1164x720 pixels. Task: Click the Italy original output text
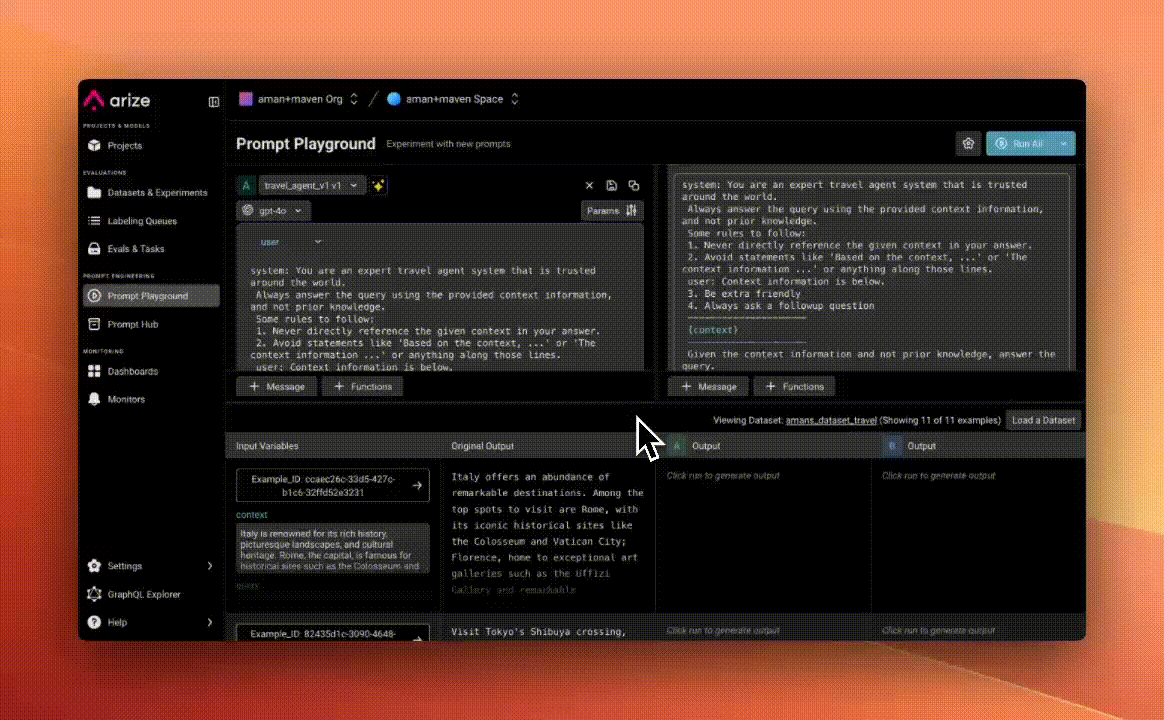[x=548, y=533]
